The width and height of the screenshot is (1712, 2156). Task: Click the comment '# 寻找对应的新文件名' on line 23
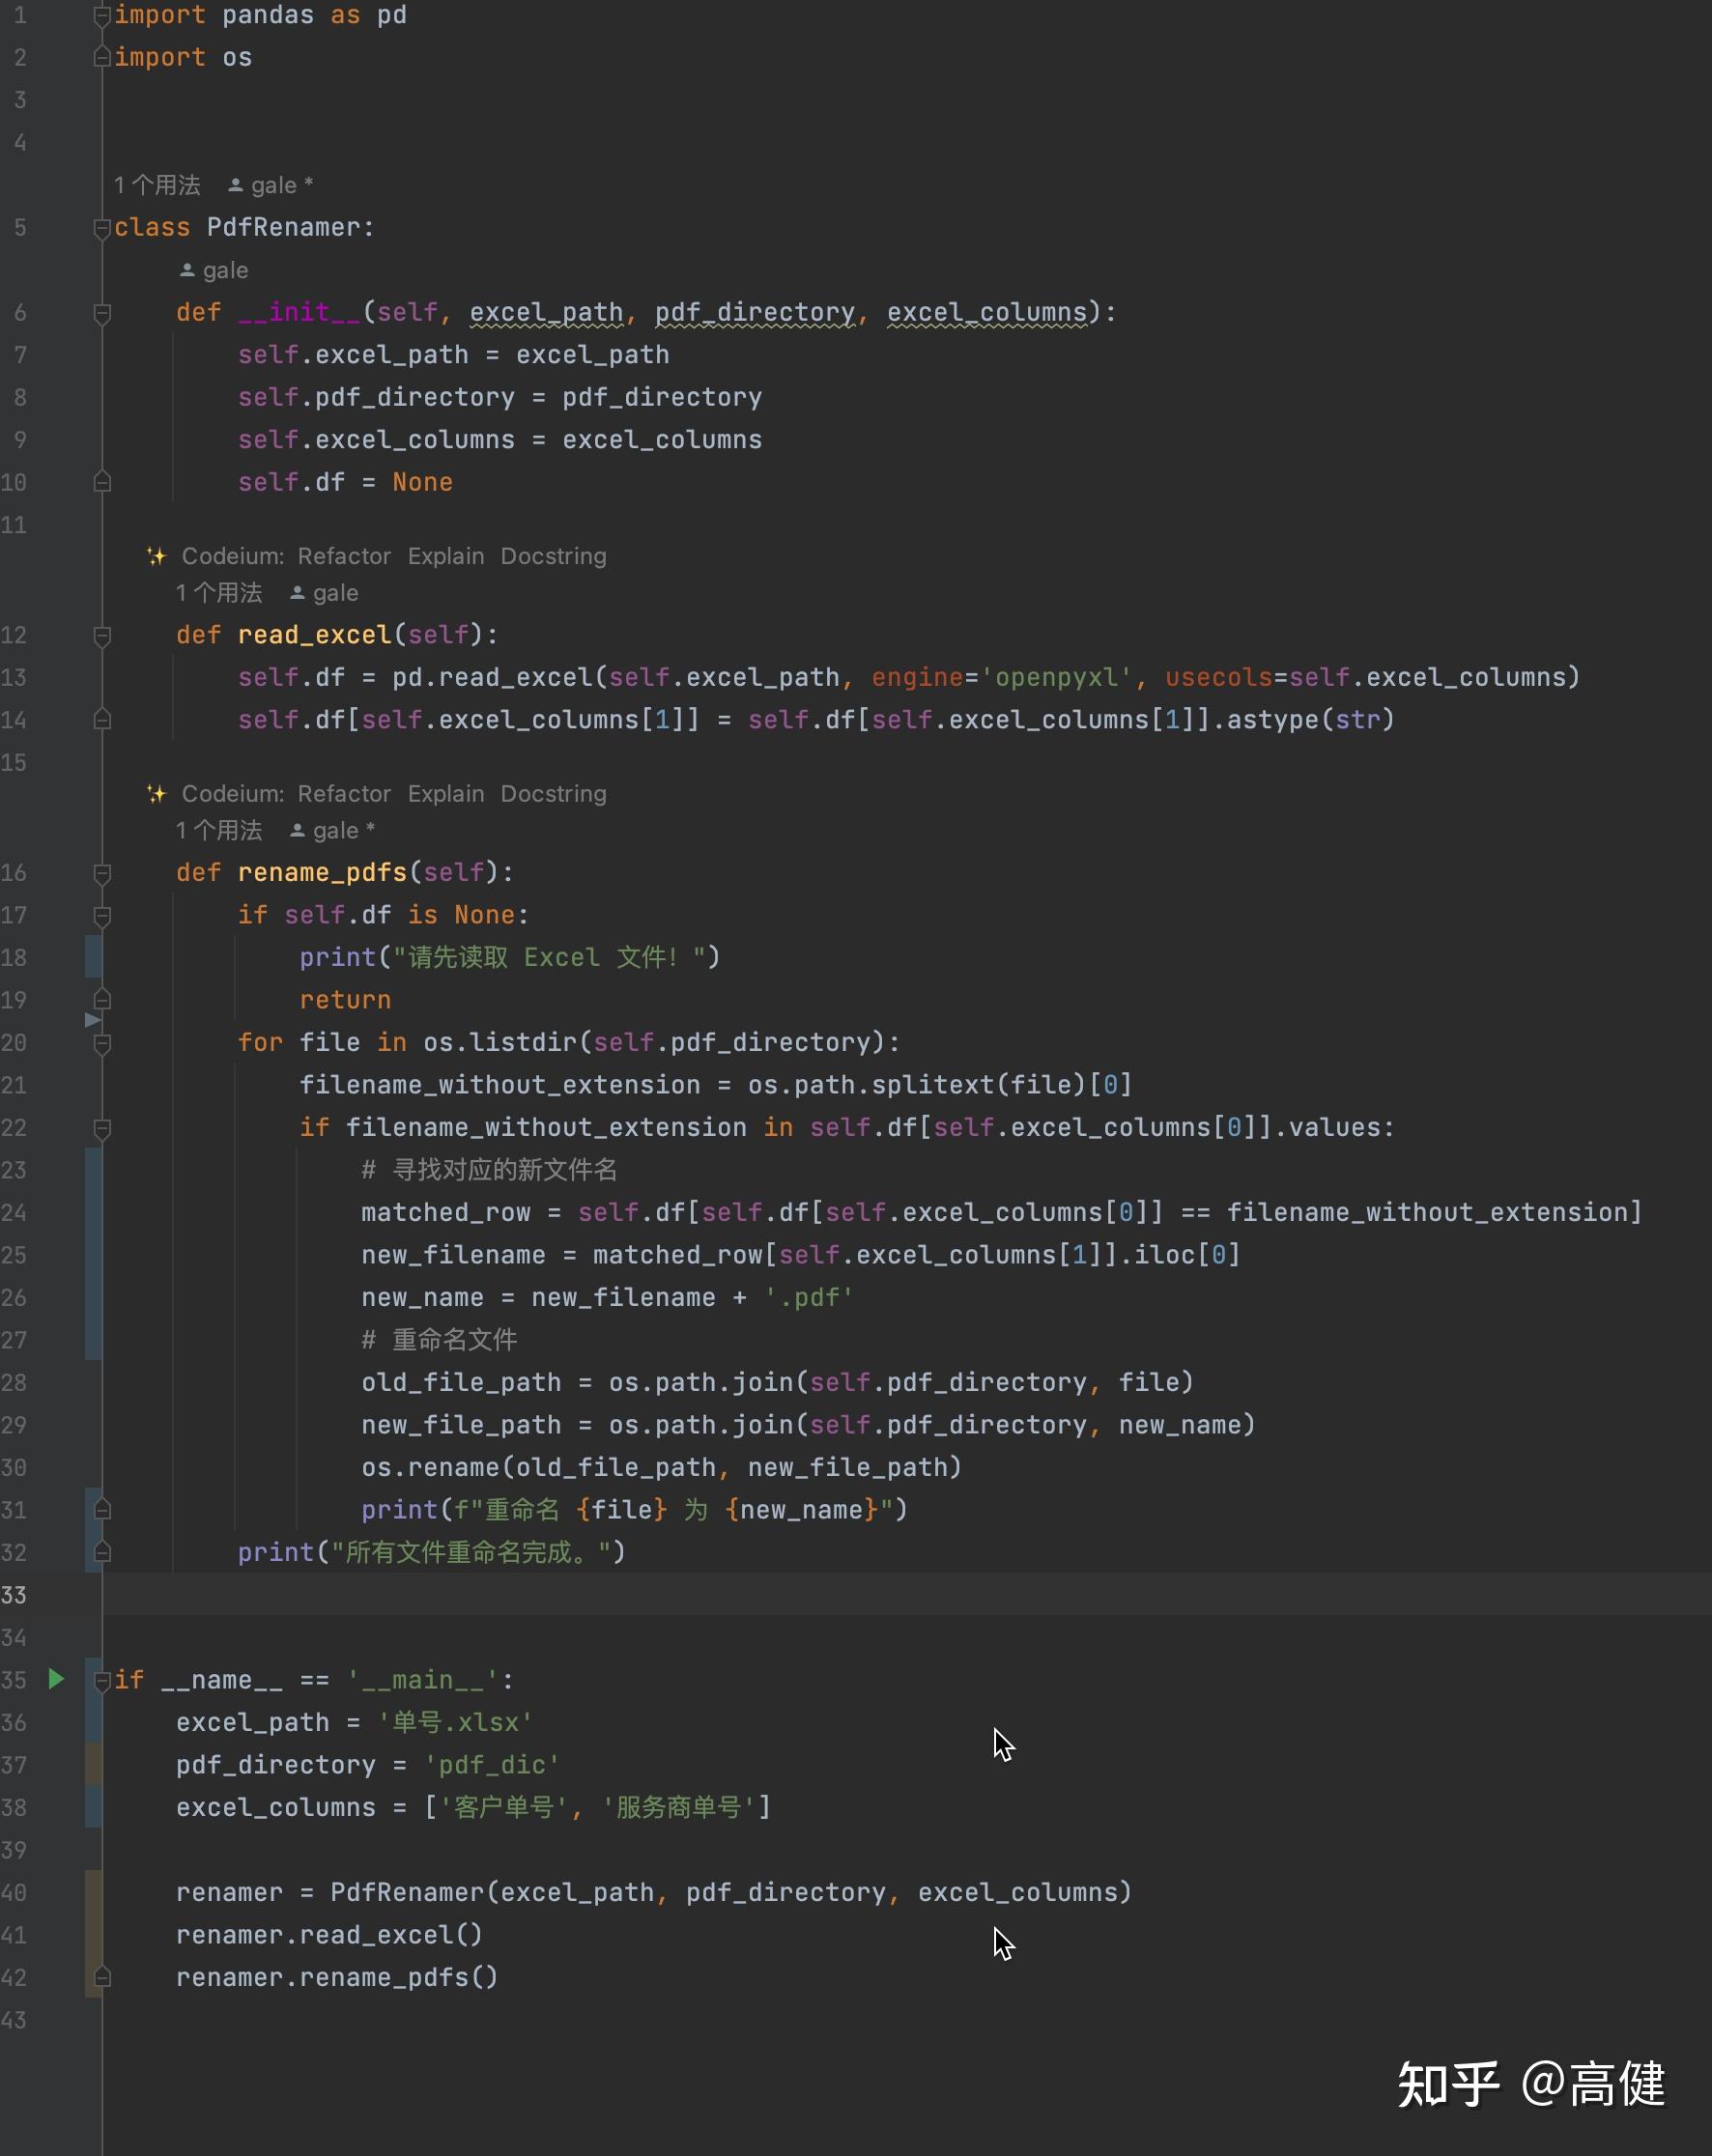[x=489, y=1170]
